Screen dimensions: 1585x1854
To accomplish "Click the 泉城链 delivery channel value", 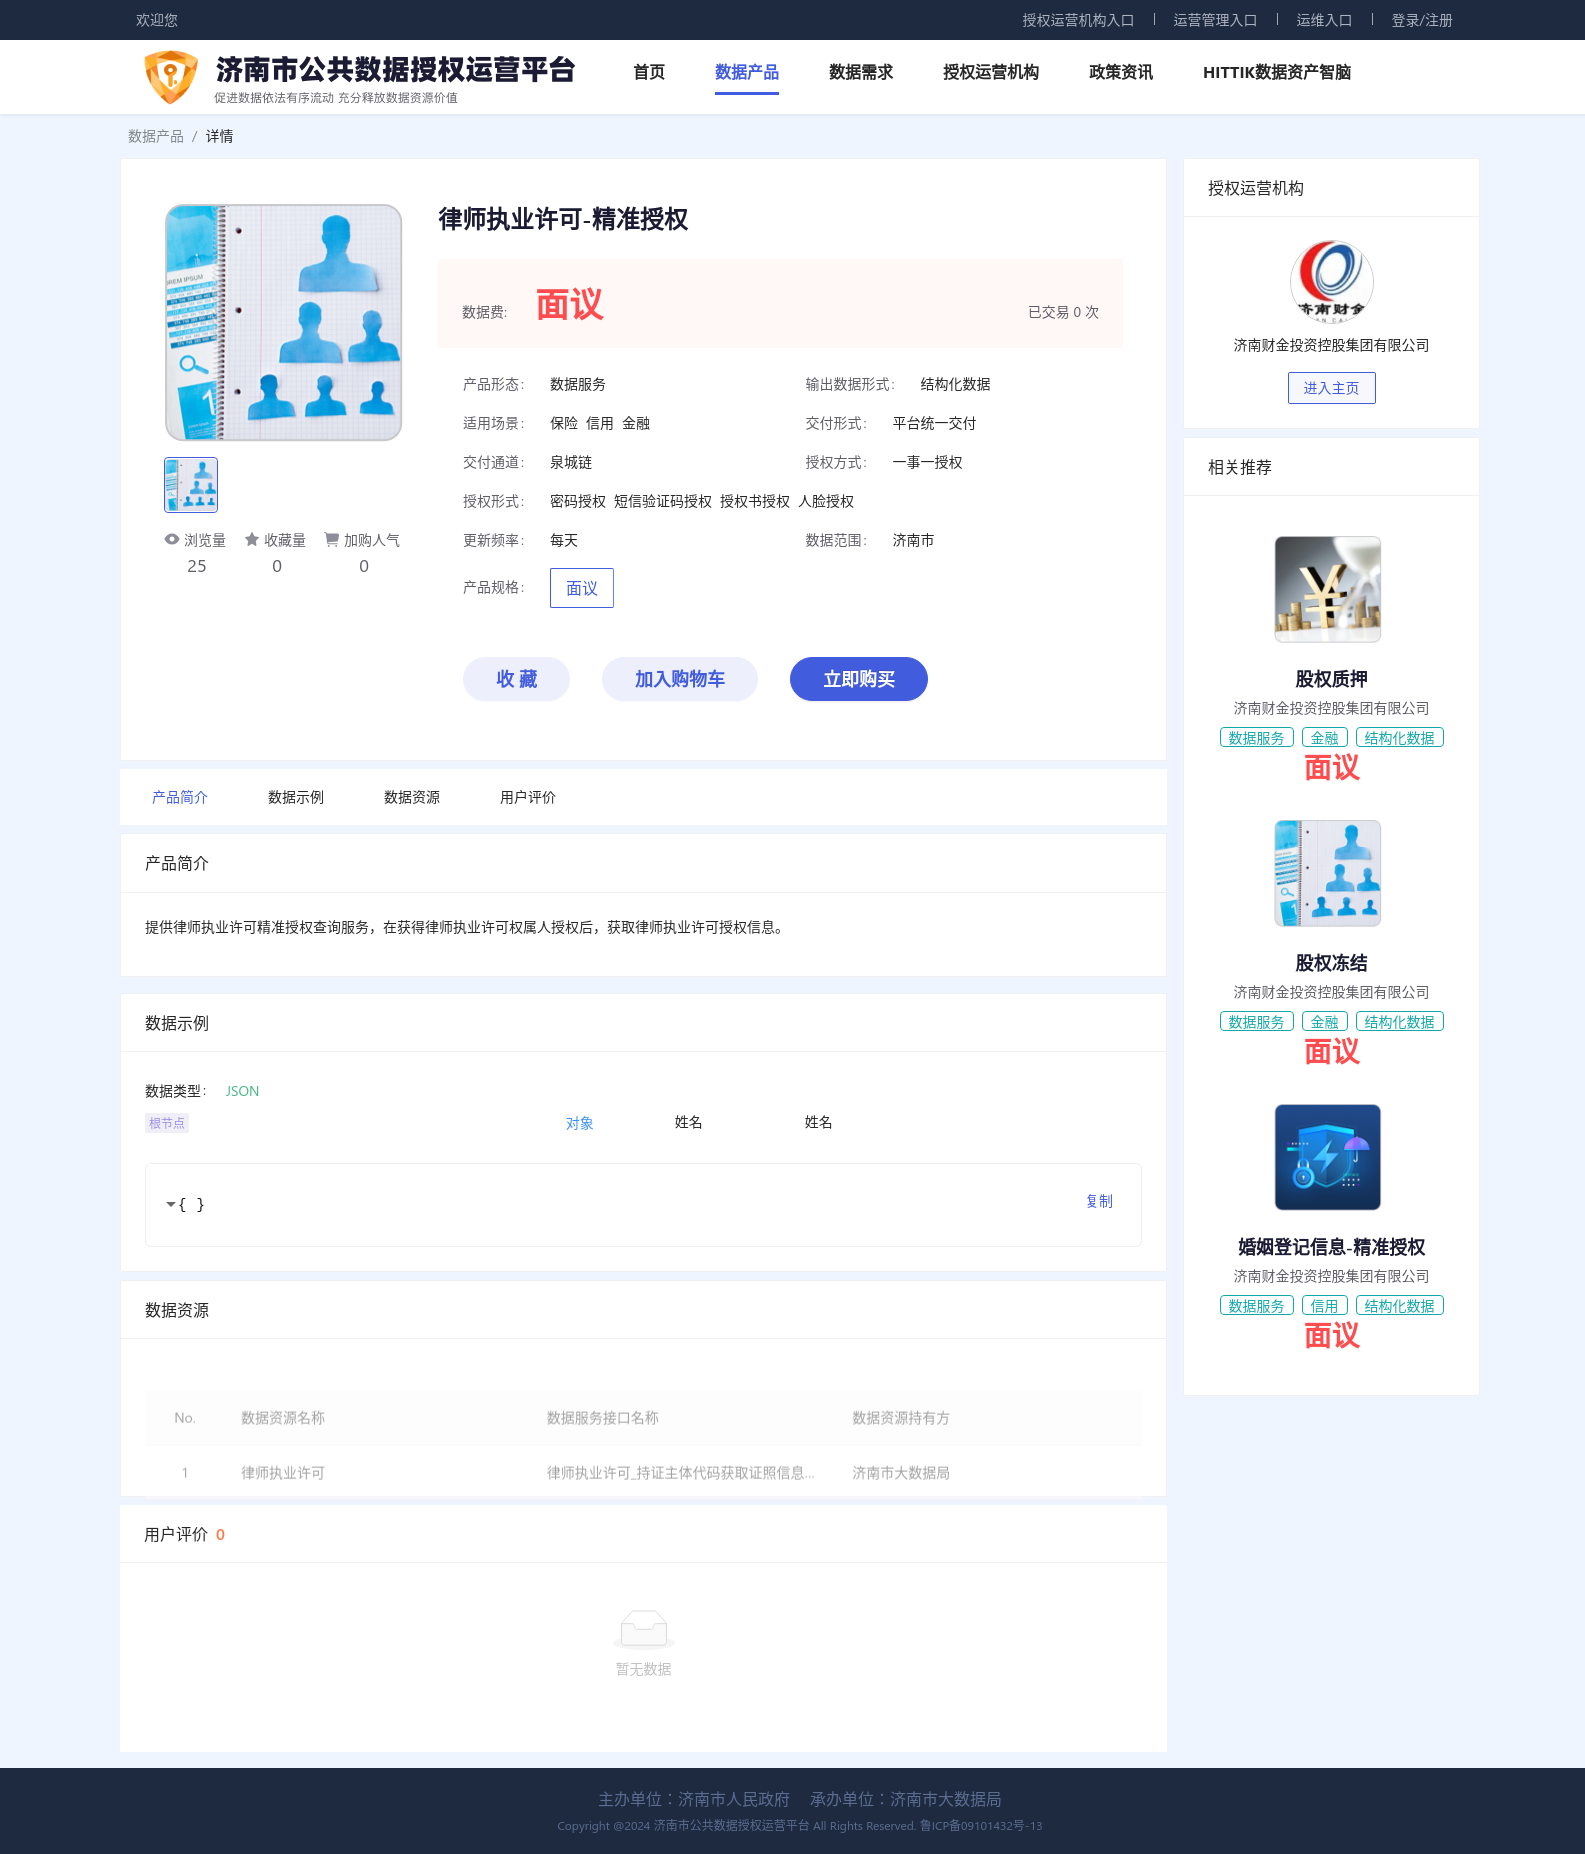I will (571, 462).
